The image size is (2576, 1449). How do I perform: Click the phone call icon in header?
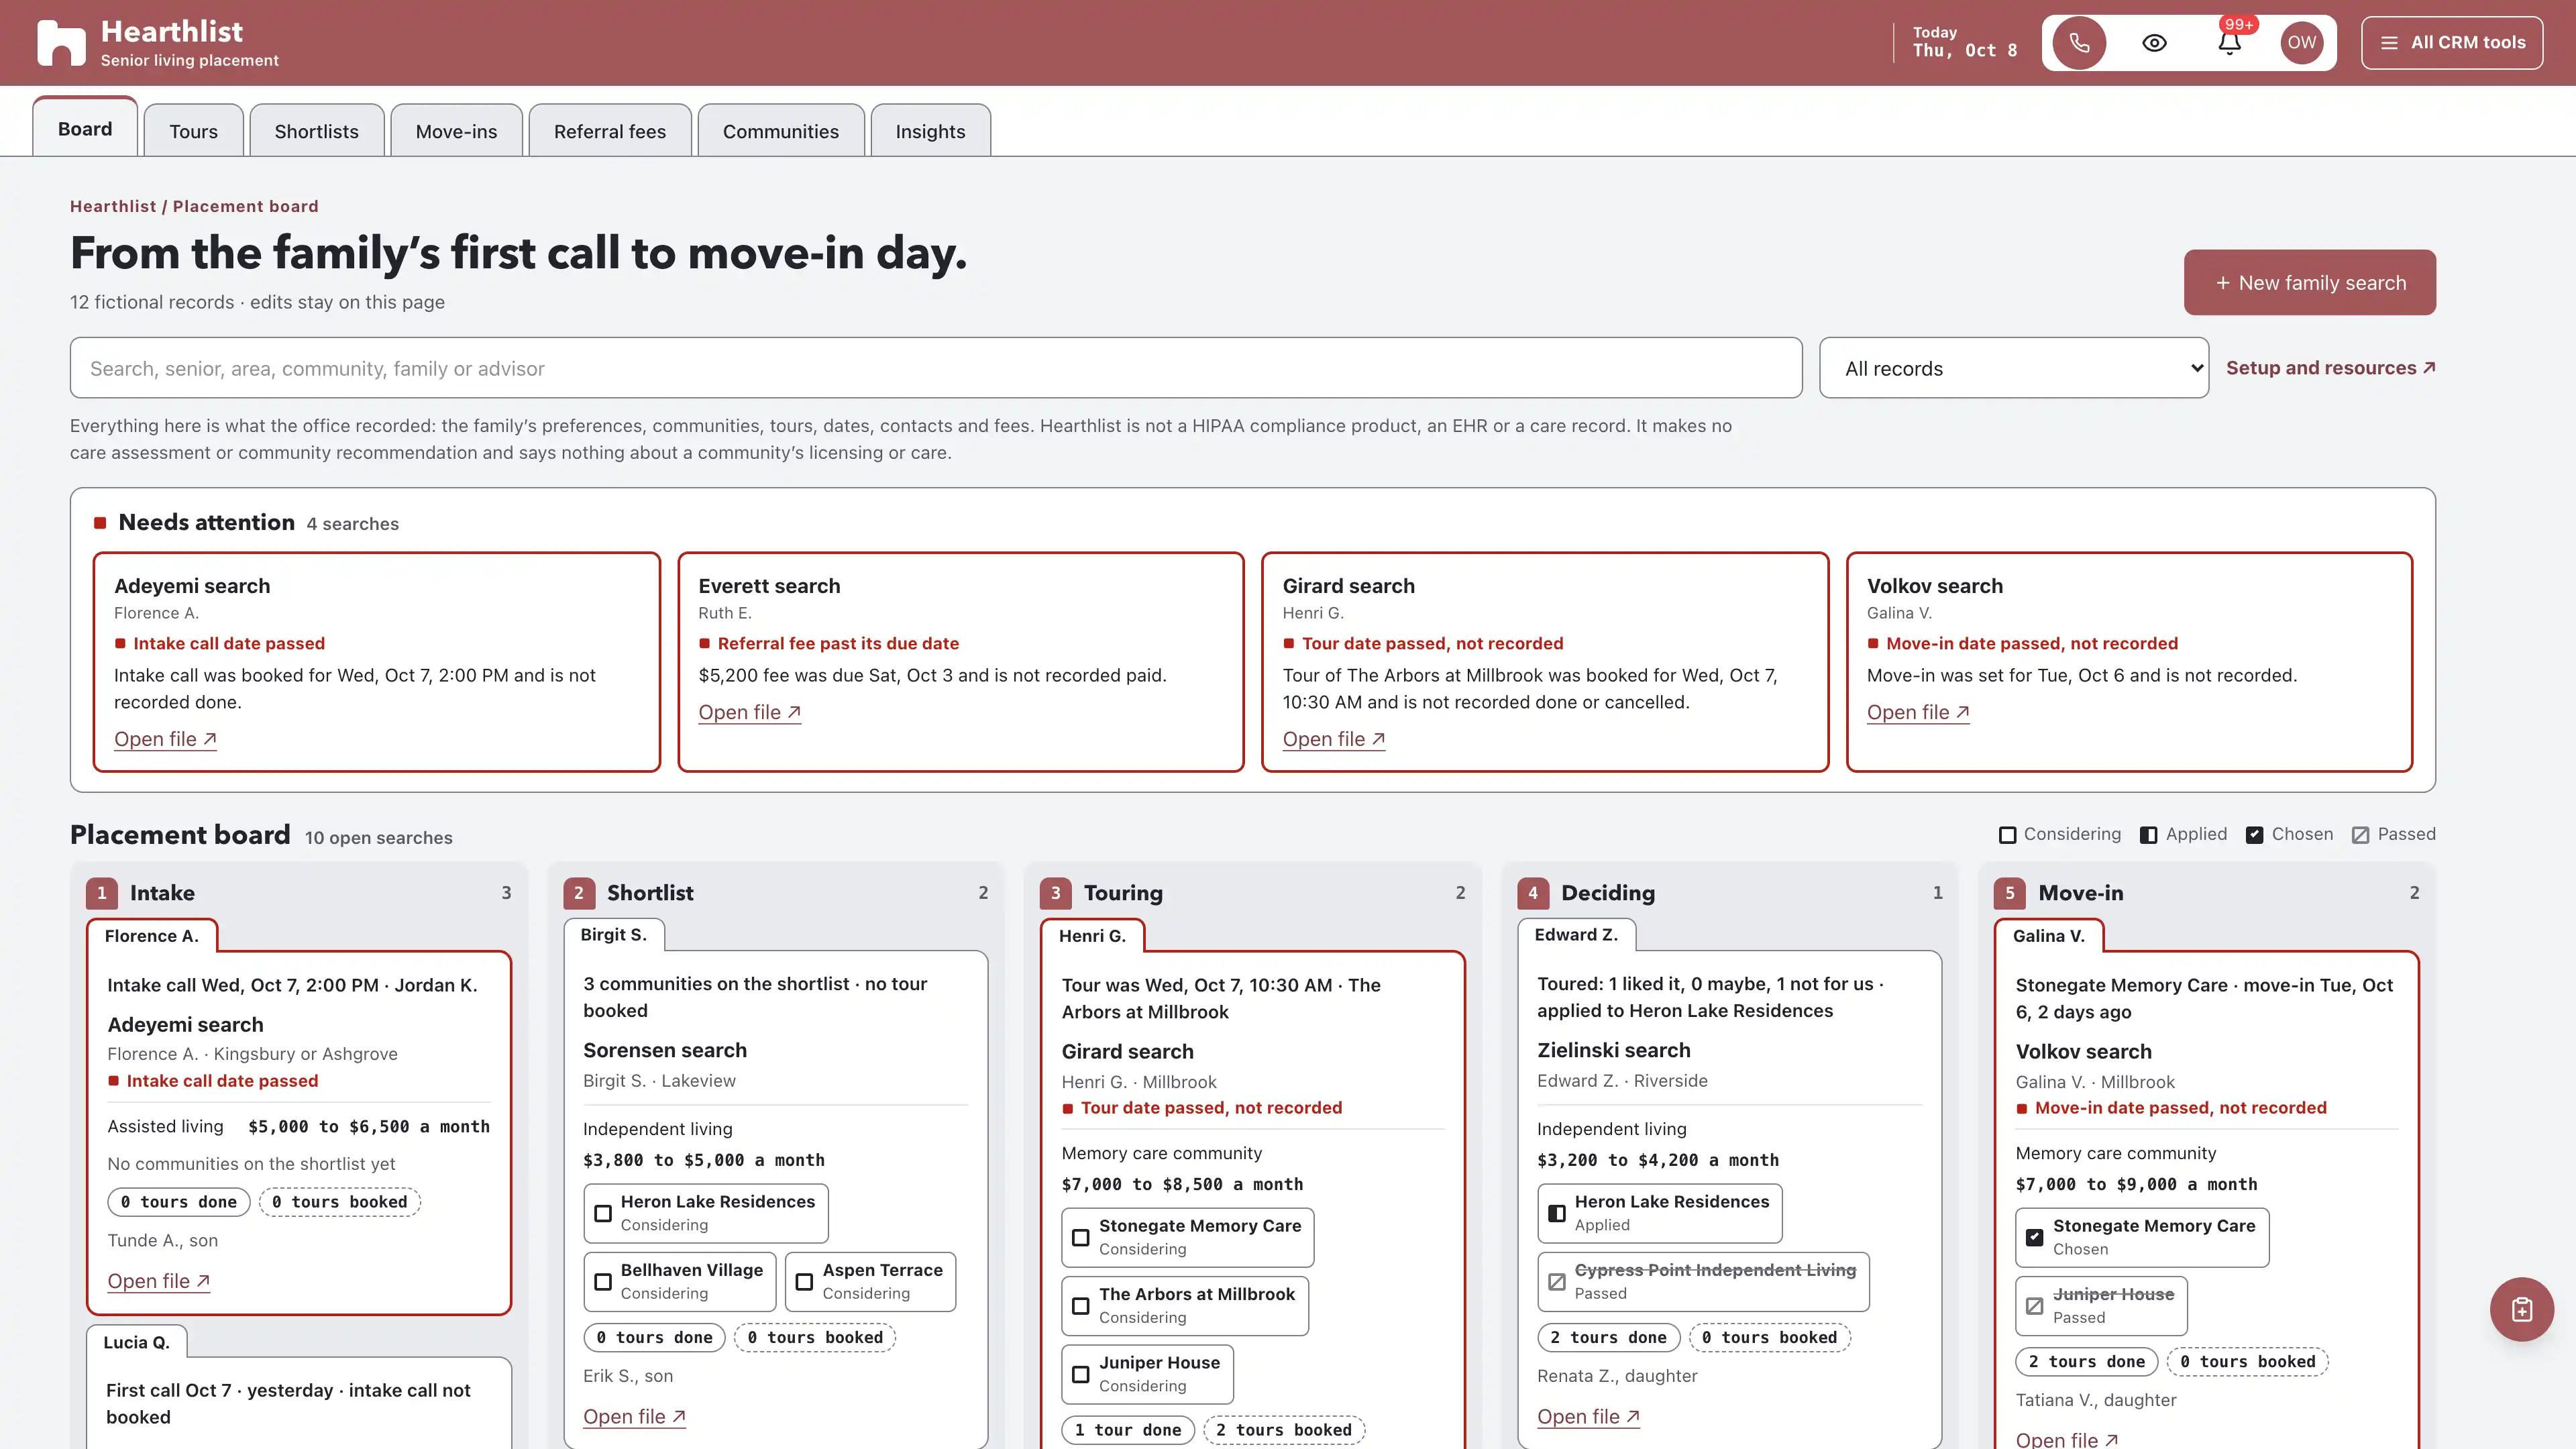2079,43
